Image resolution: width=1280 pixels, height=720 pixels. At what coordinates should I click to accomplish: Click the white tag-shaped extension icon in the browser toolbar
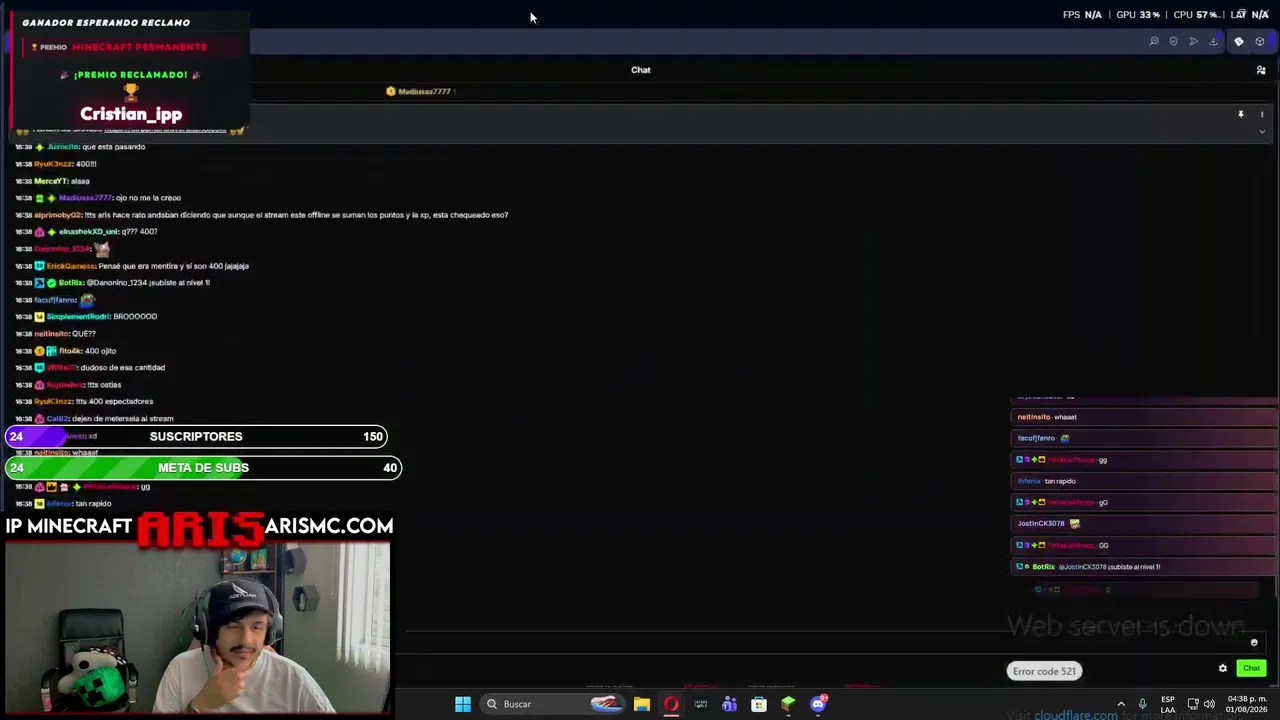tap(1239, 41)
